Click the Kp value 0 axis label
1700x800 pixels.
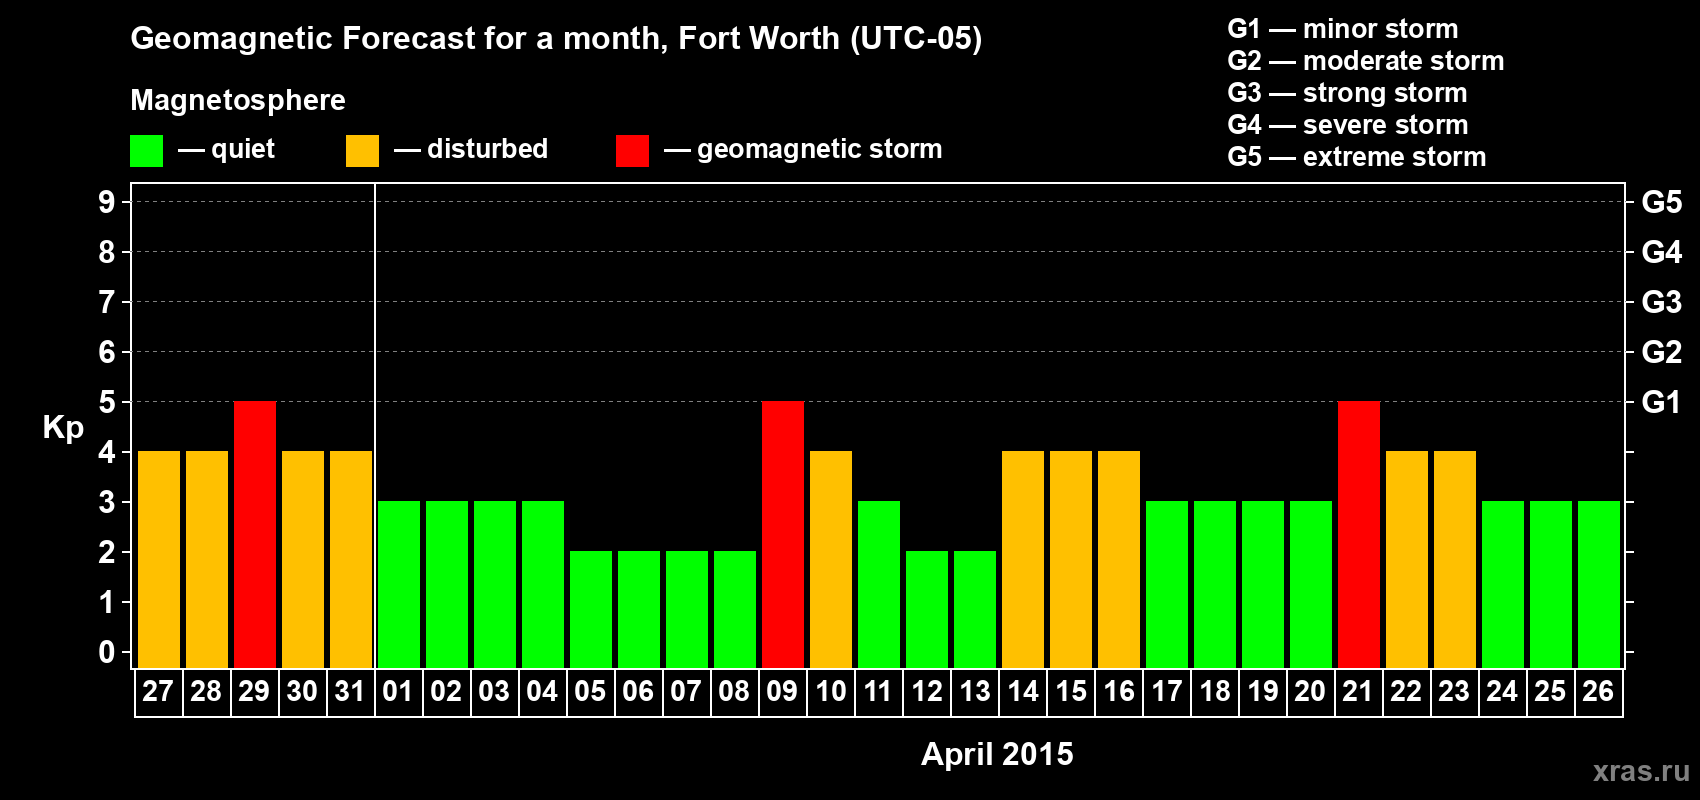tap(107, 652)
